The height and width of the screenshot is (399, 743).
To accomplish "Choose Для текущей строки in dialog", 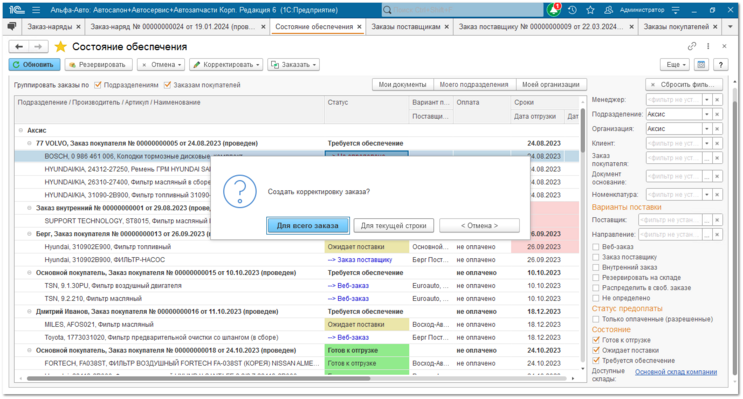I will click(394, 226).
